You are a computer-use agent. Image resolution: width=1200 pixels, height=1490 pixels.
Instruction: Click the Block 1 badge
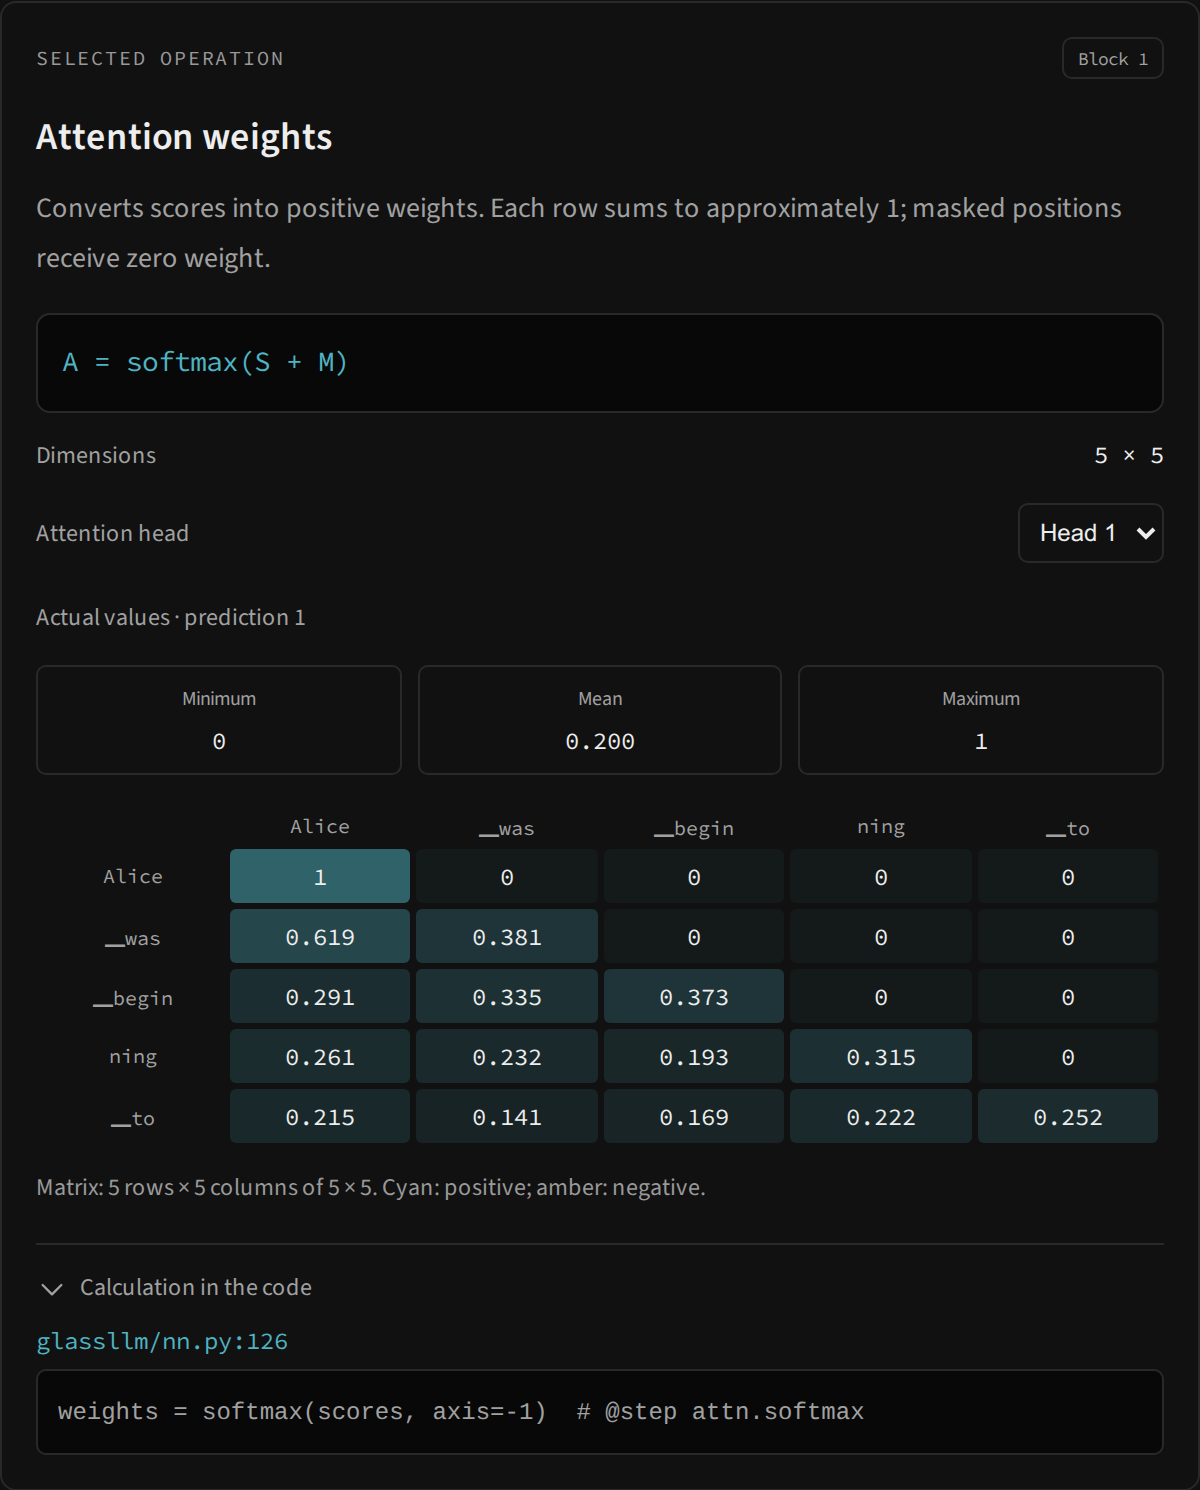click(1112, 59)
